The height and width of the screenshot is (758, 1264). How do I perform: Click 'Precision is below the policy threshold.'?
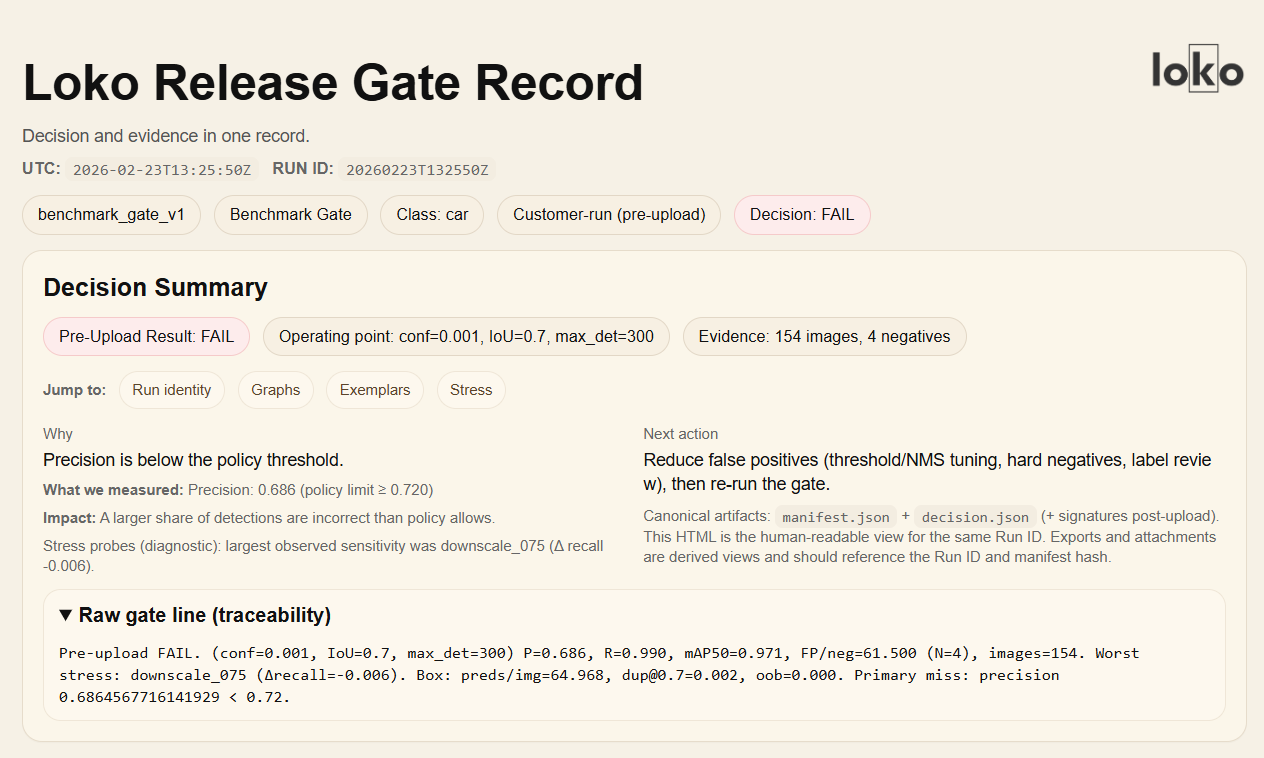[193, 460]
